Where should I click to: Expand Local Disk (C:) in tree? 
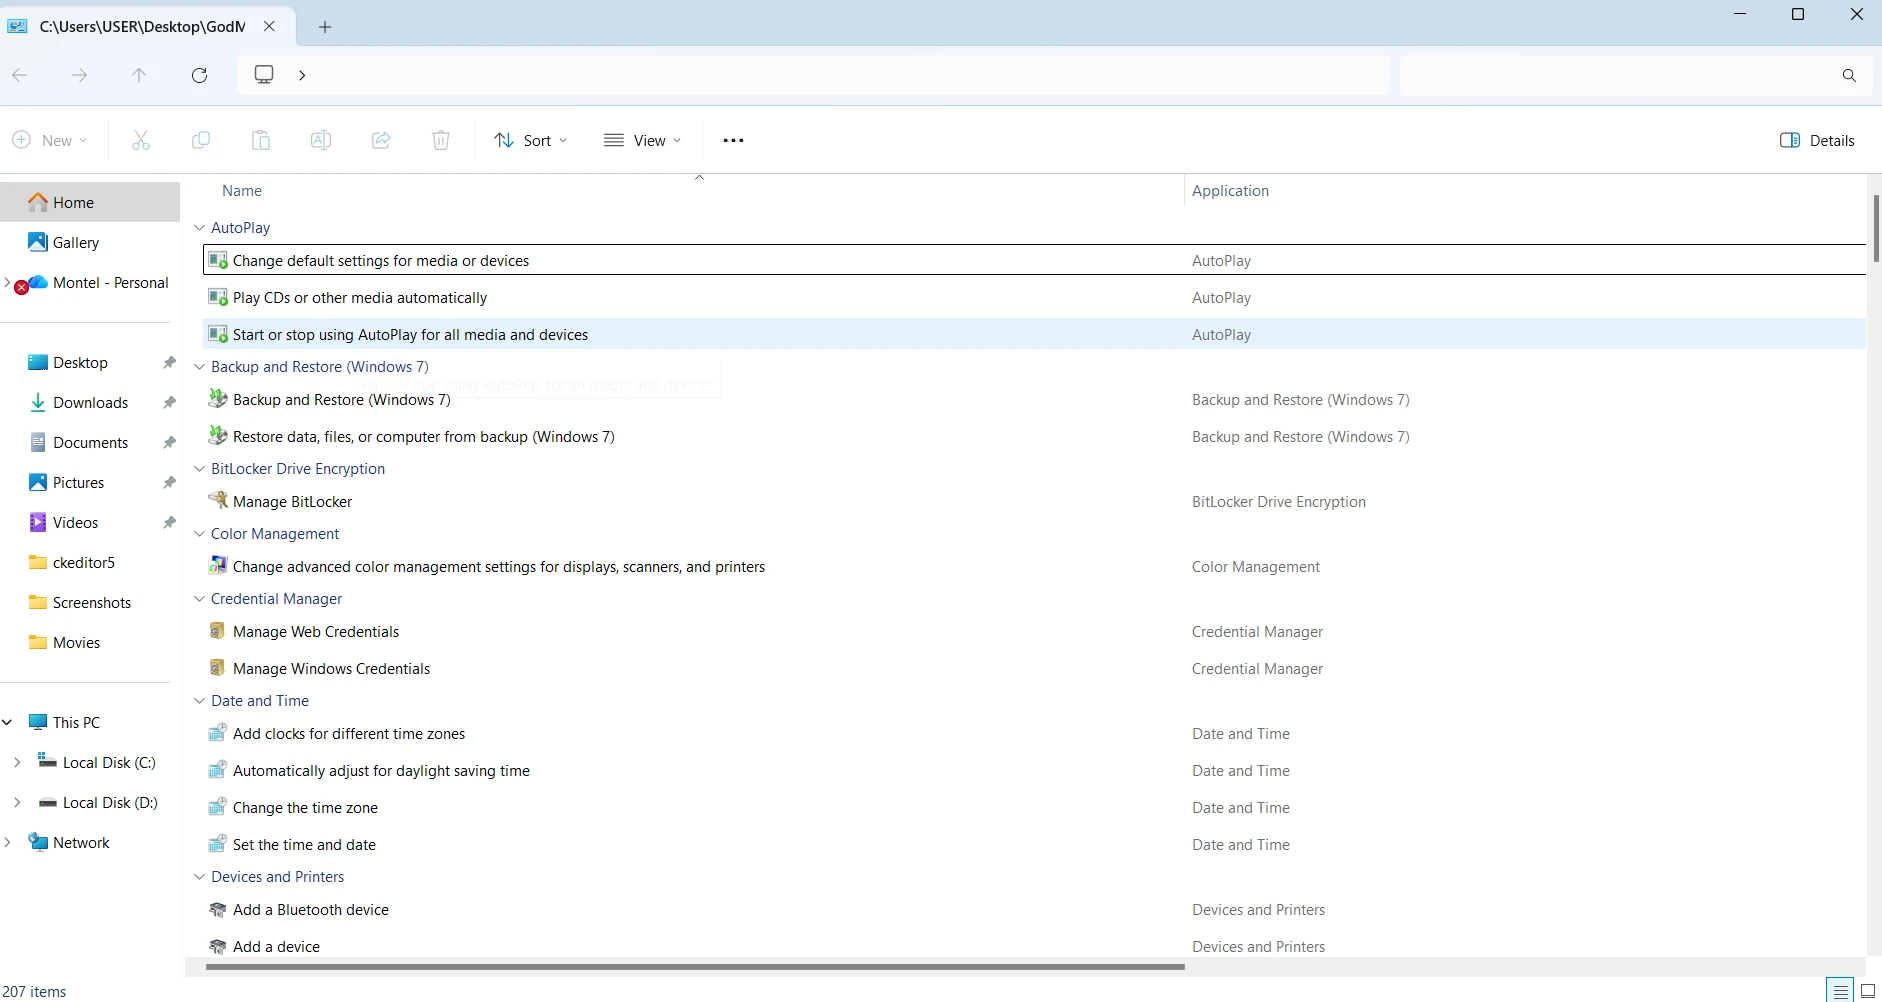click(x=17, y=762)
